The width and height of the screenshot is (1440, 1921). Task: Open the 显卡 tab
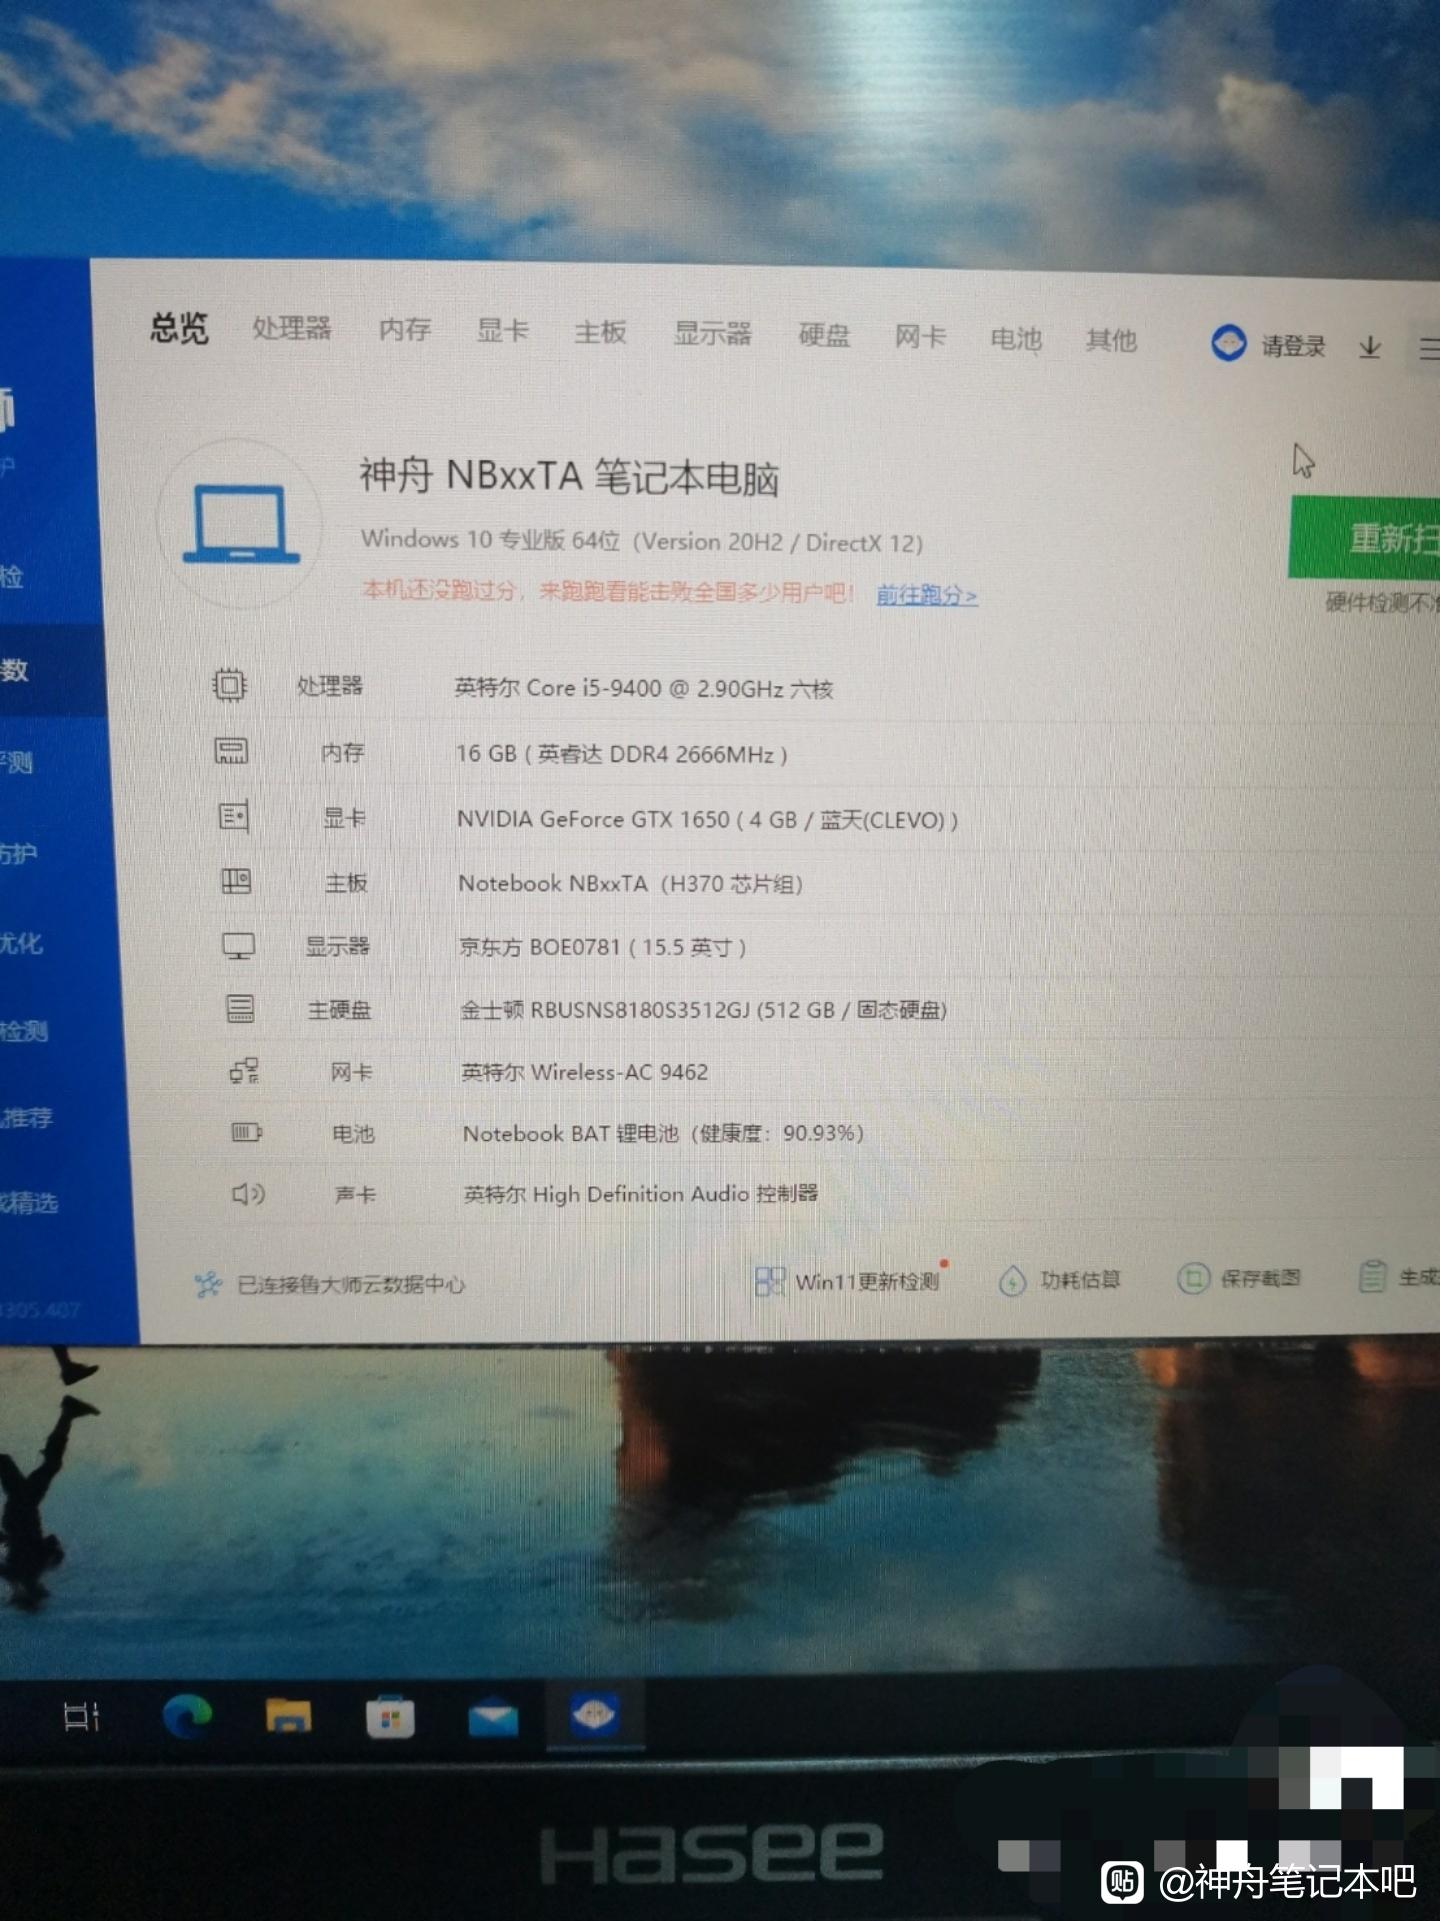click(x=502, y=330)
